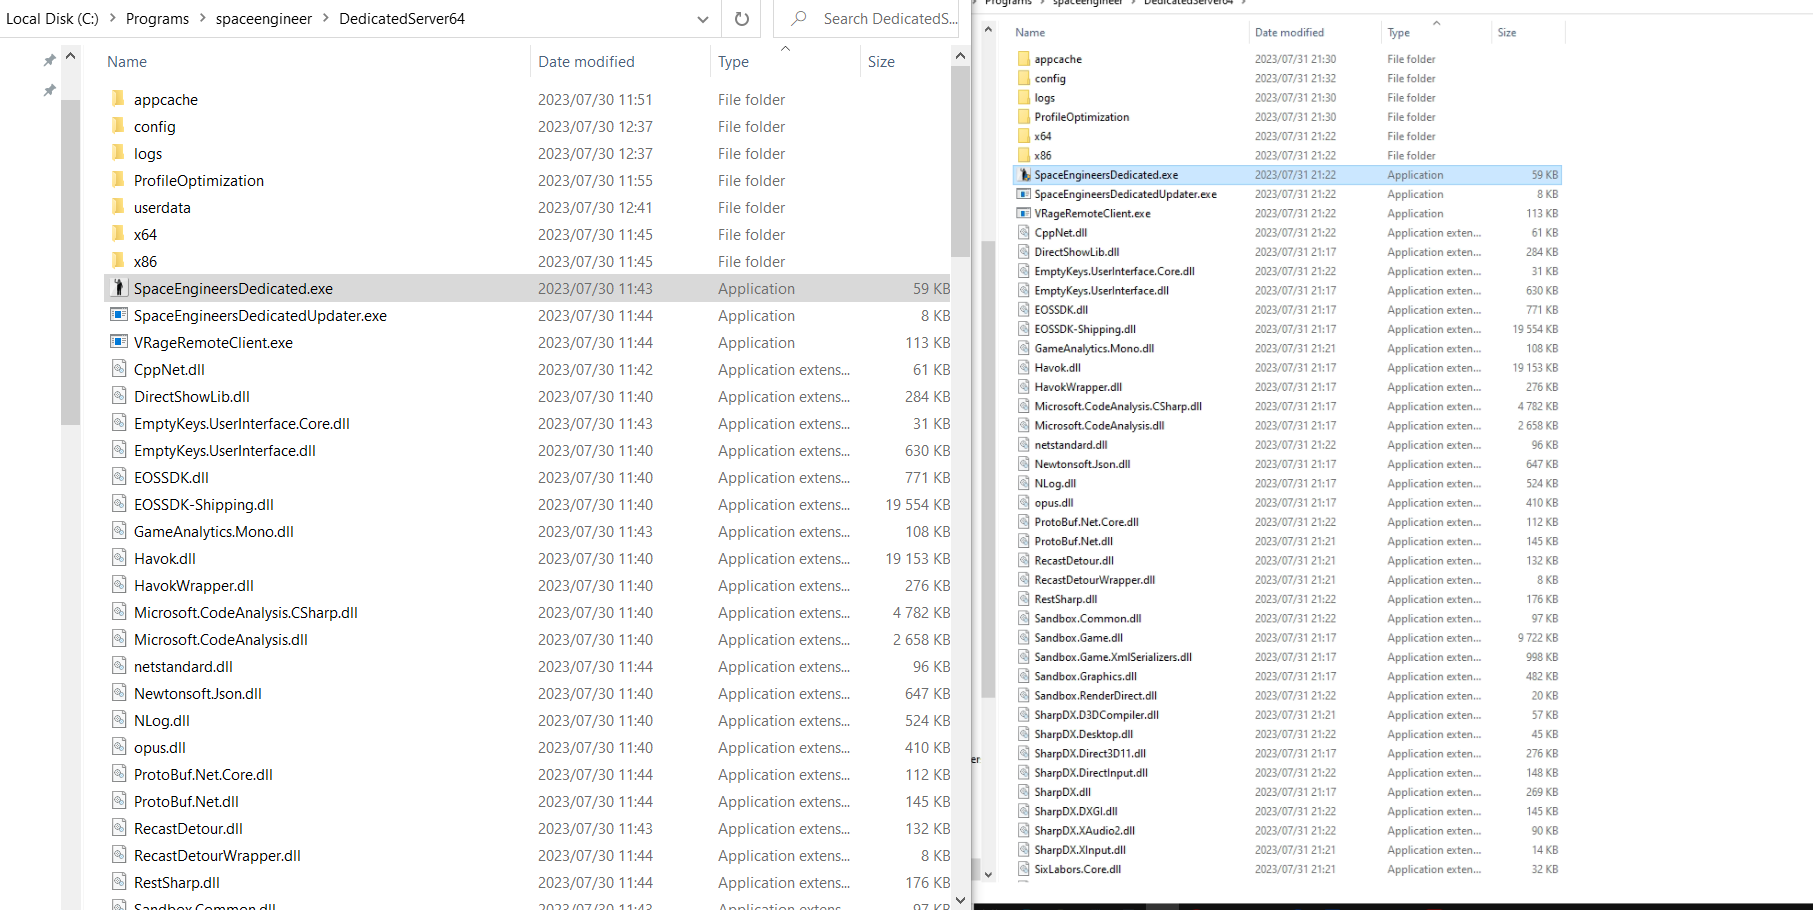Viewport: 1813px width, 910px height.
Task: Click the search magnifier icon in the search box
Action: 799,18
